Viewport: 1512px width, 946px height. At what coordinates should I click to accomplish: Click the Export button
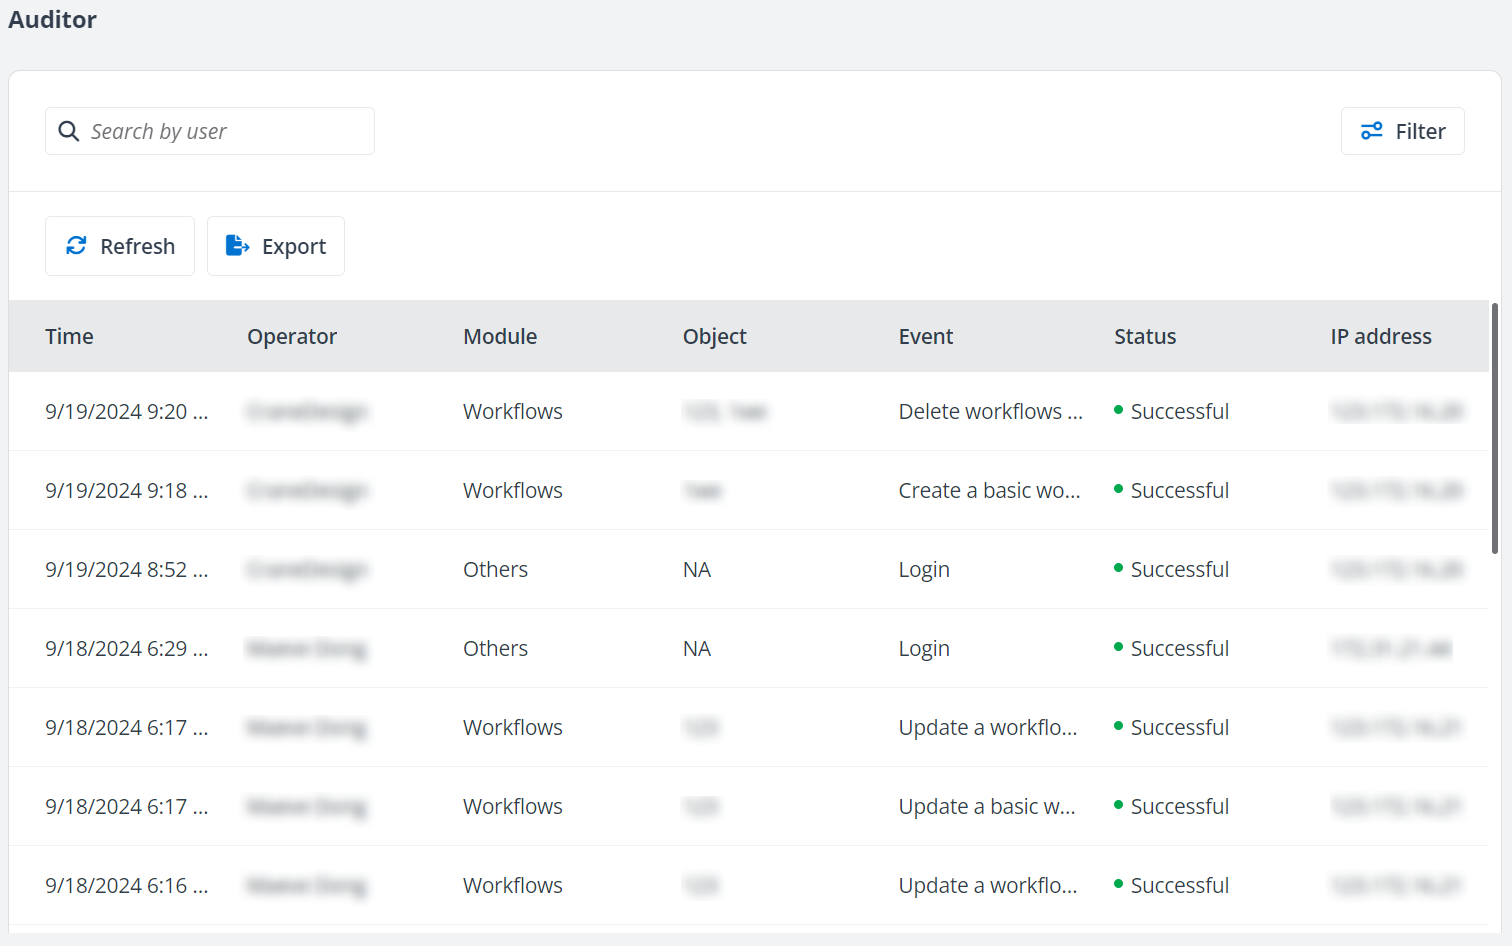click(276, 245)
